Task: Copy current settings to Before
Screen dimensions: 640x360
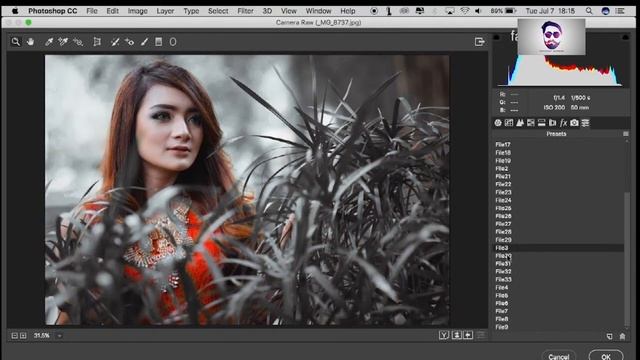Action: pyautogui.click(x=468, y=335)
